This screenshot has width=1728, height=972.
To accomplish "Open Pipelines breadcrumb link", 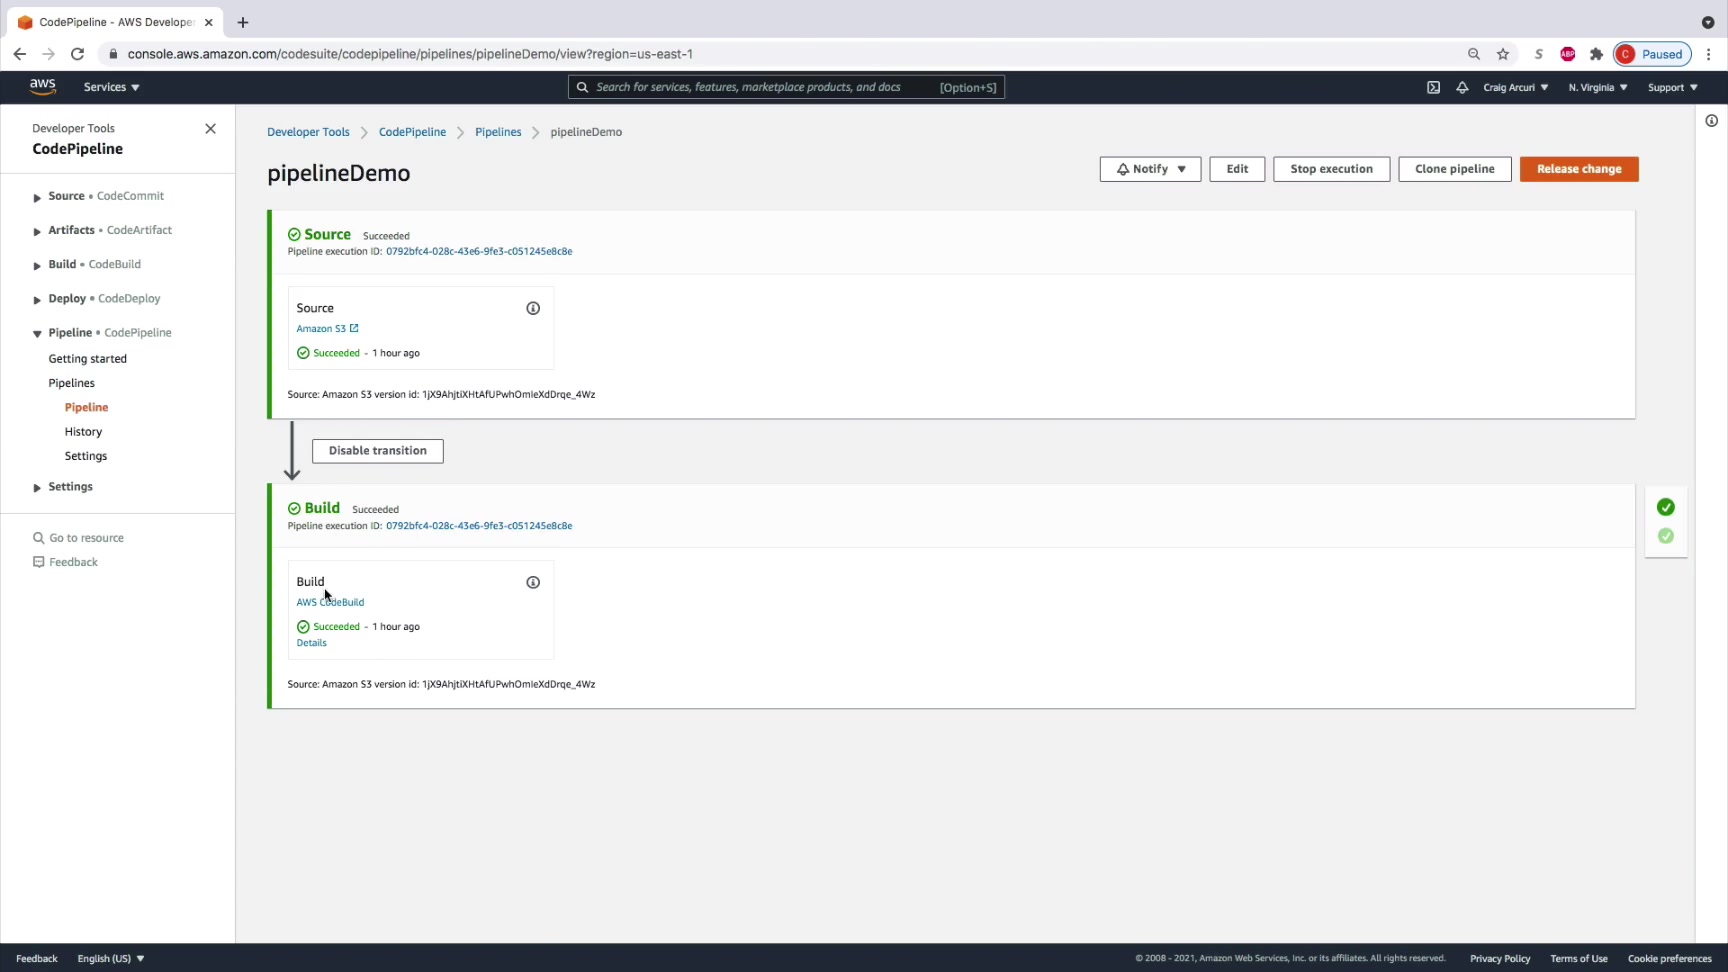I will (x=498, y=132).
